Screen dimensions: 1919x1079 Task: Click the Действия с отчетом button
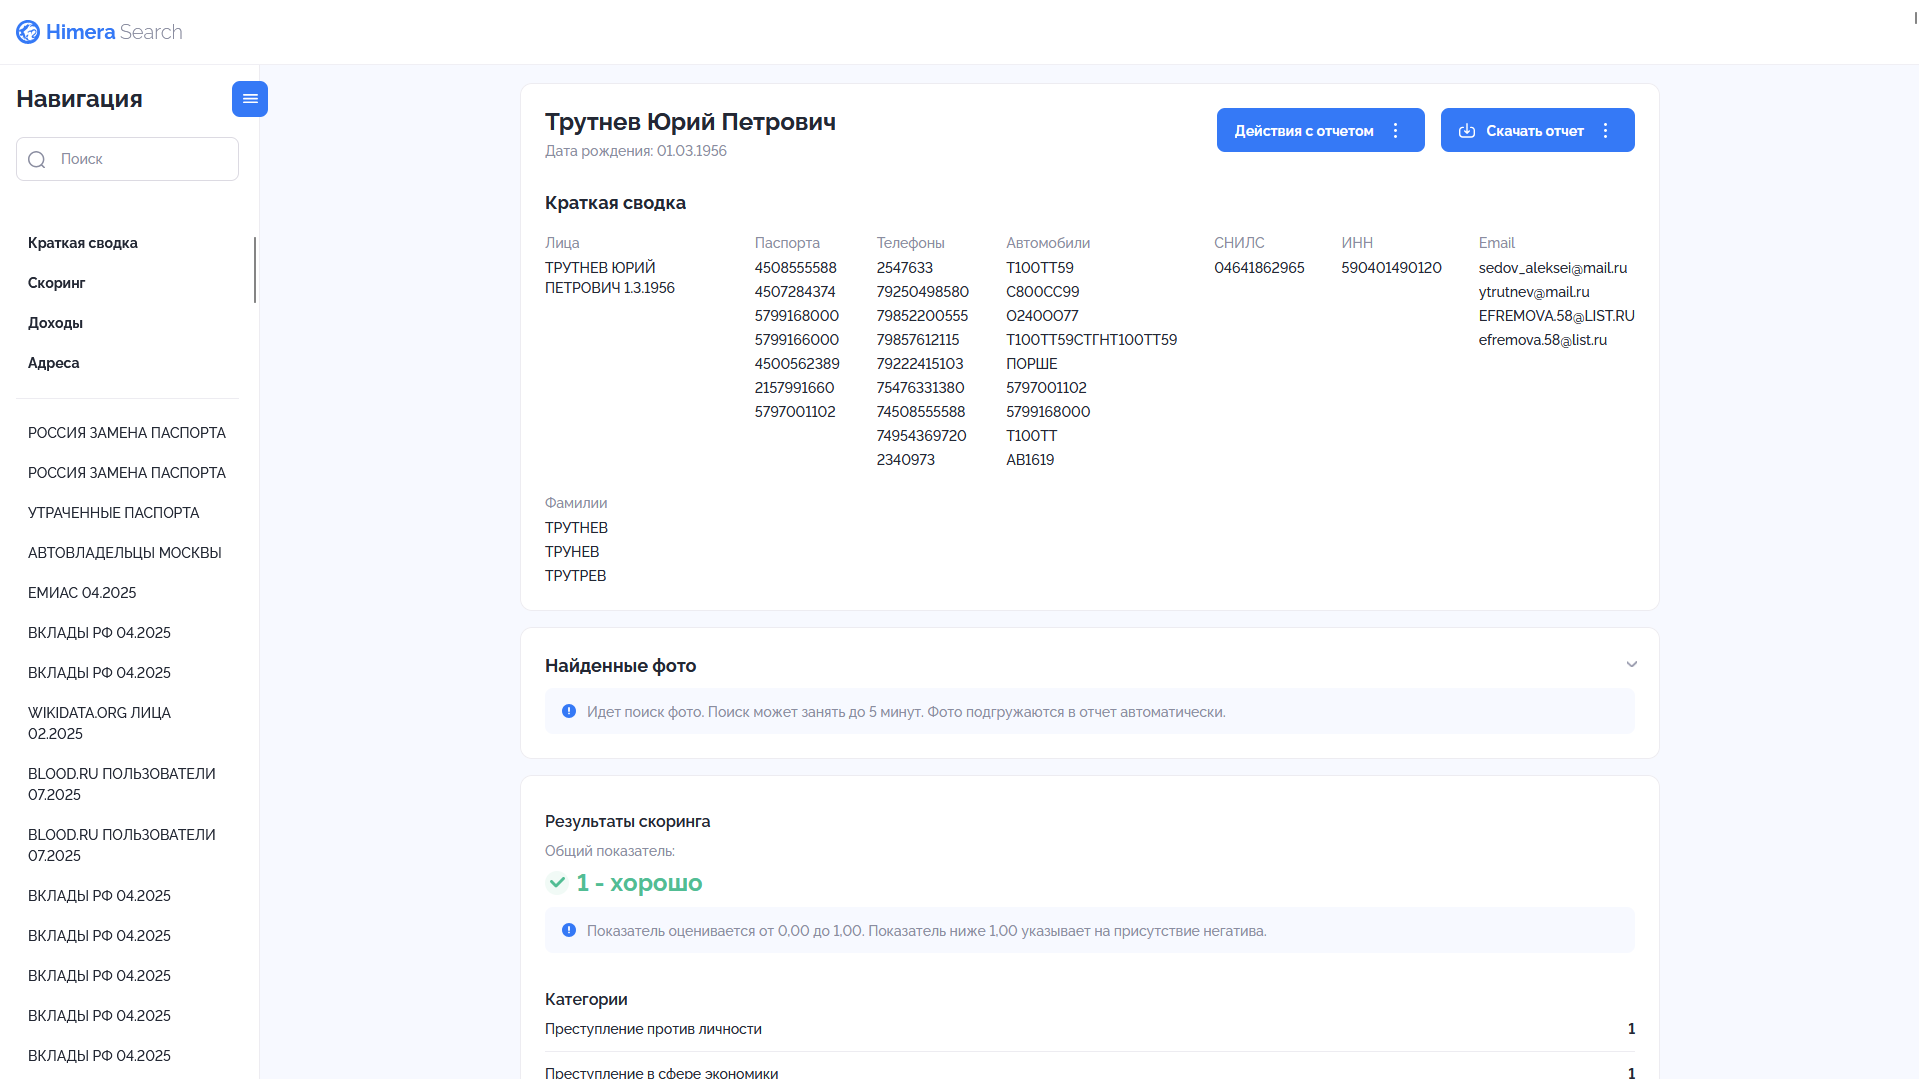[1320, 130]
